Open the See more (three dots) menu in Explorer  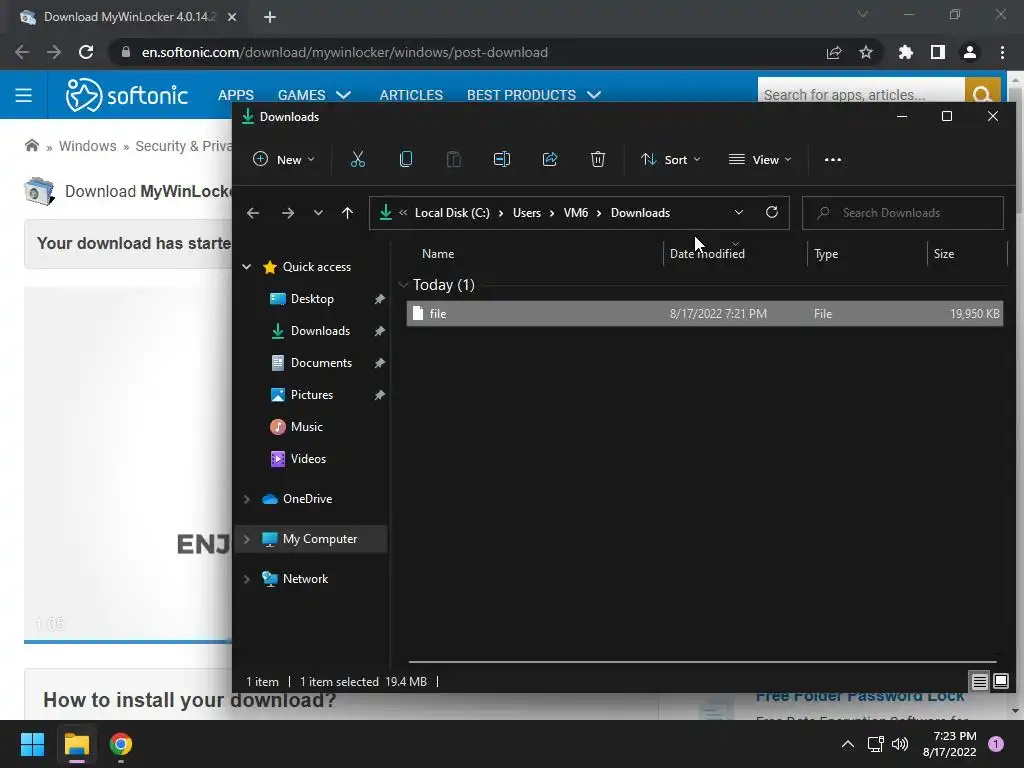833,159
